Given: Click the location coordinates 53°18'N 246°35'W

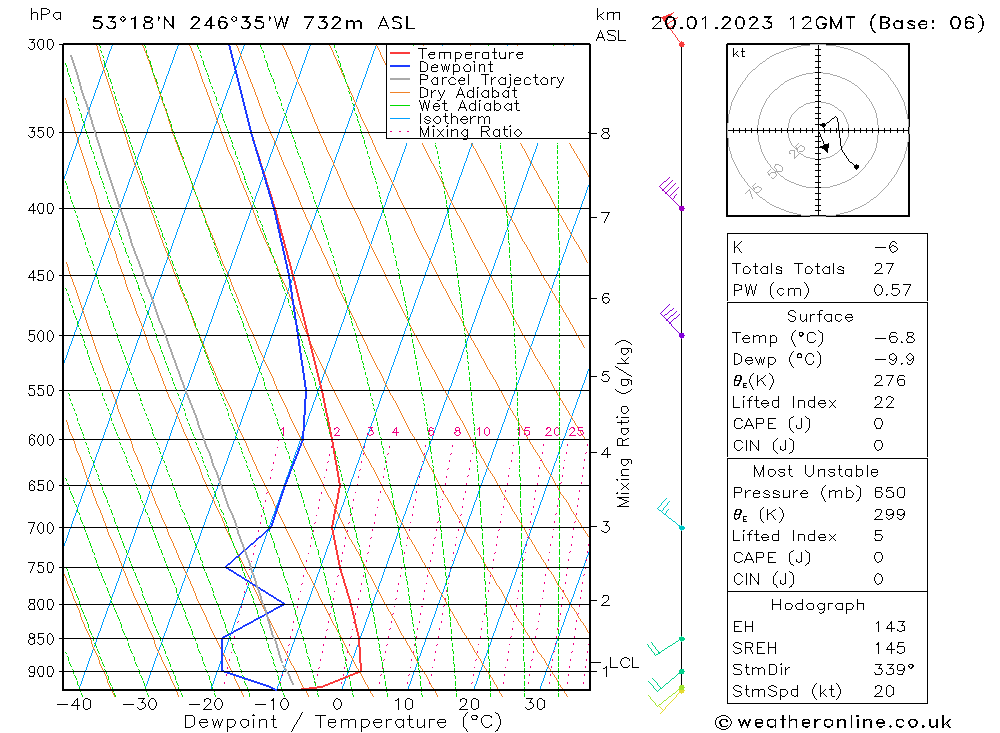Looking at the screenshot, I should click(x=191, y=24).
